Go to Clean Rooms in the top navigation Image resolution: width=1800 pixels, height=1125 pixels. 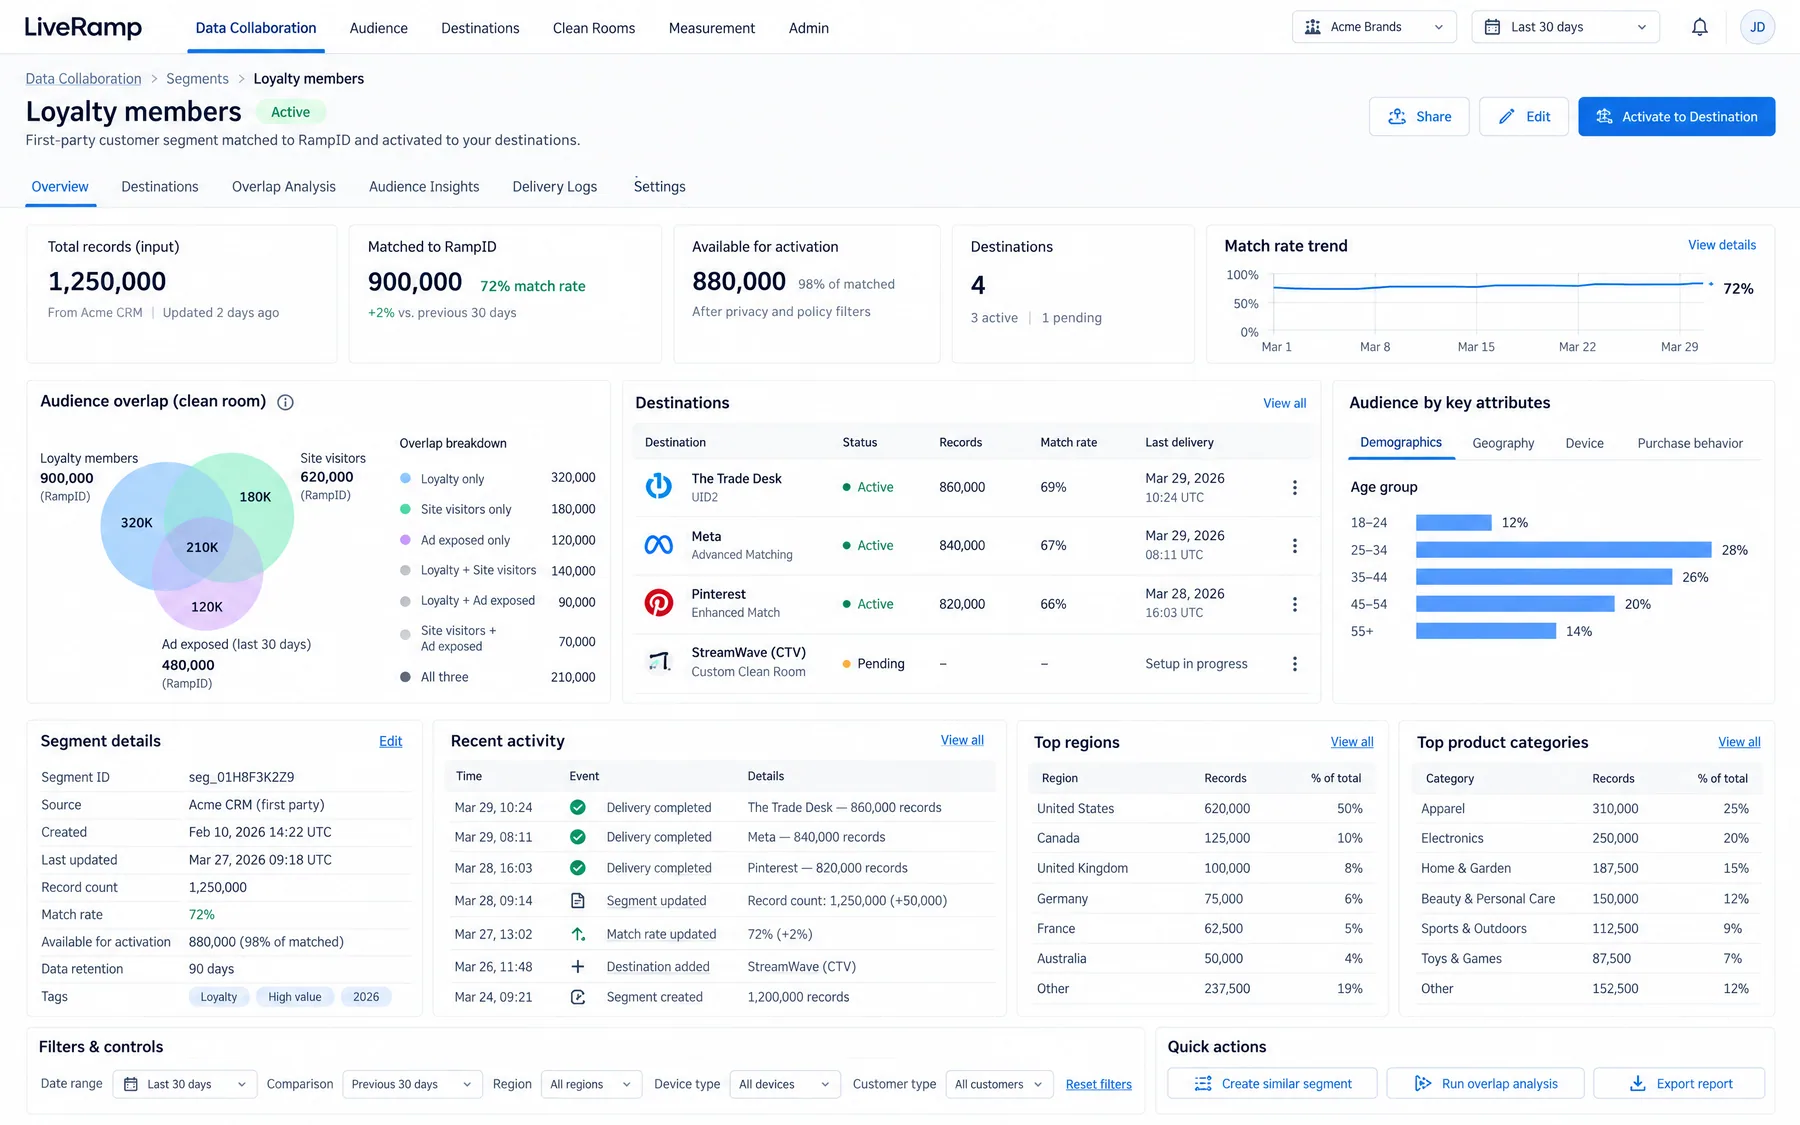[x=594, y=28]
